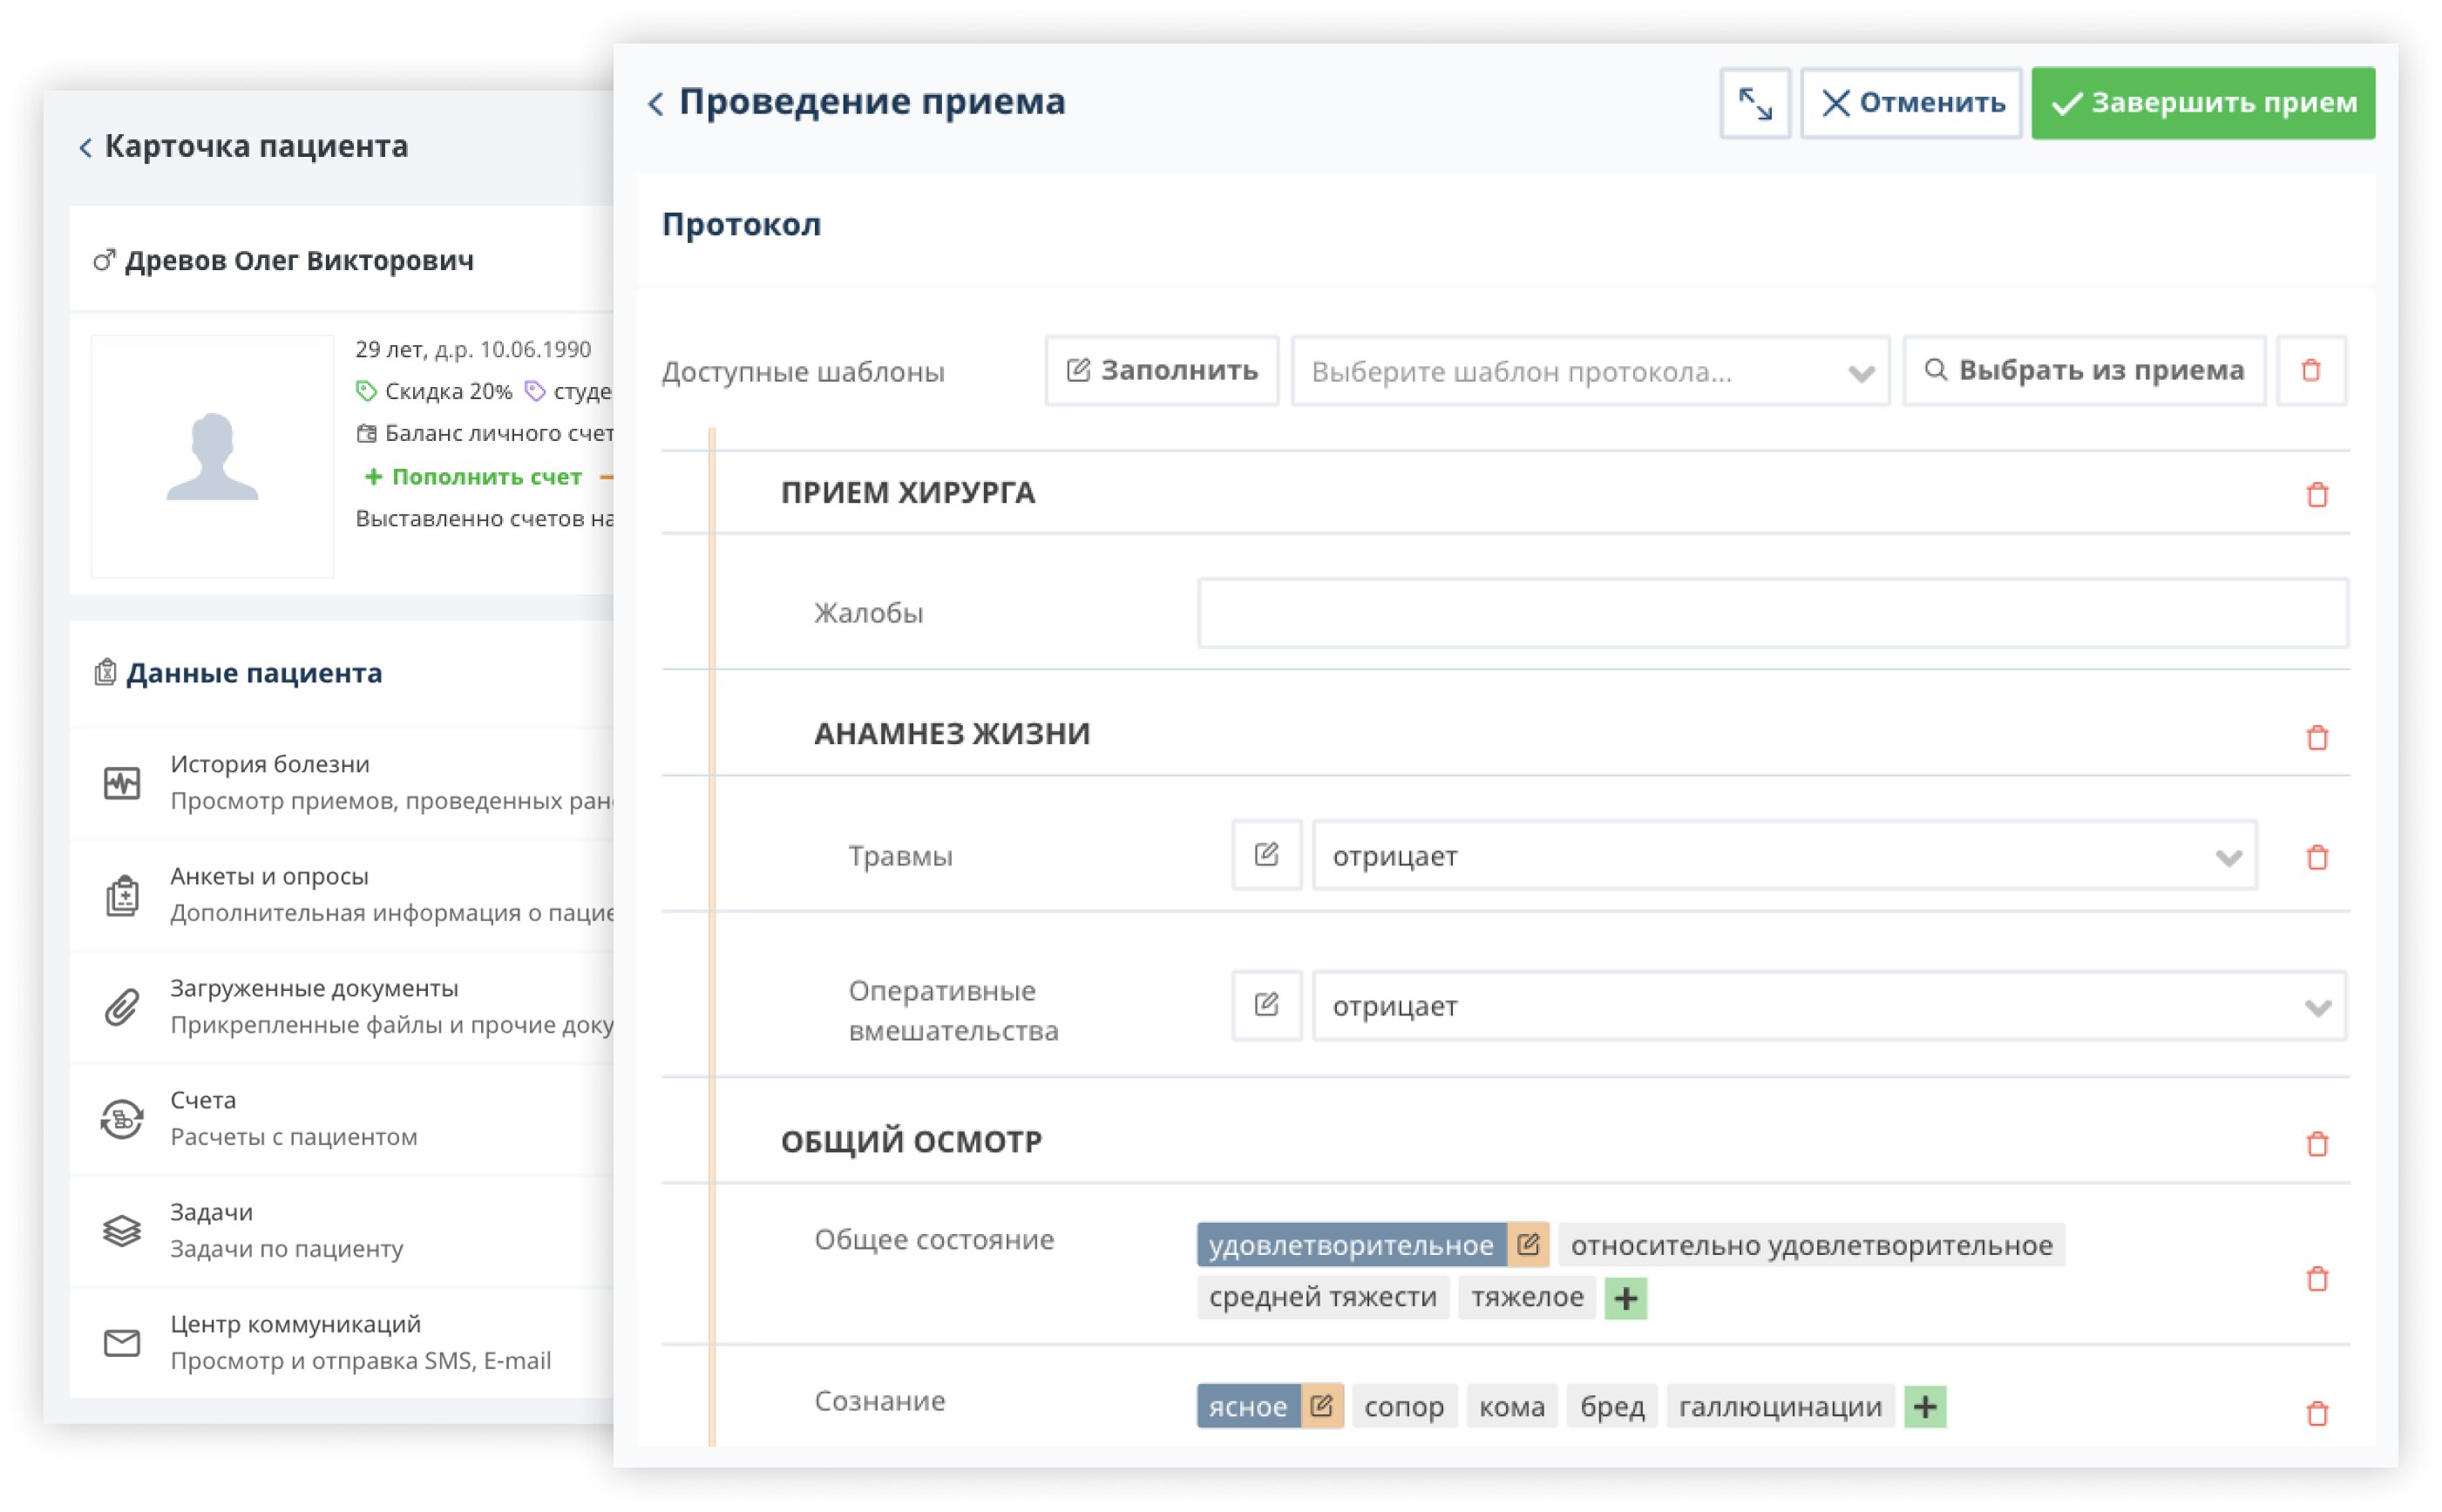Select the удовлетворительное state tag

(1350, 1245)
